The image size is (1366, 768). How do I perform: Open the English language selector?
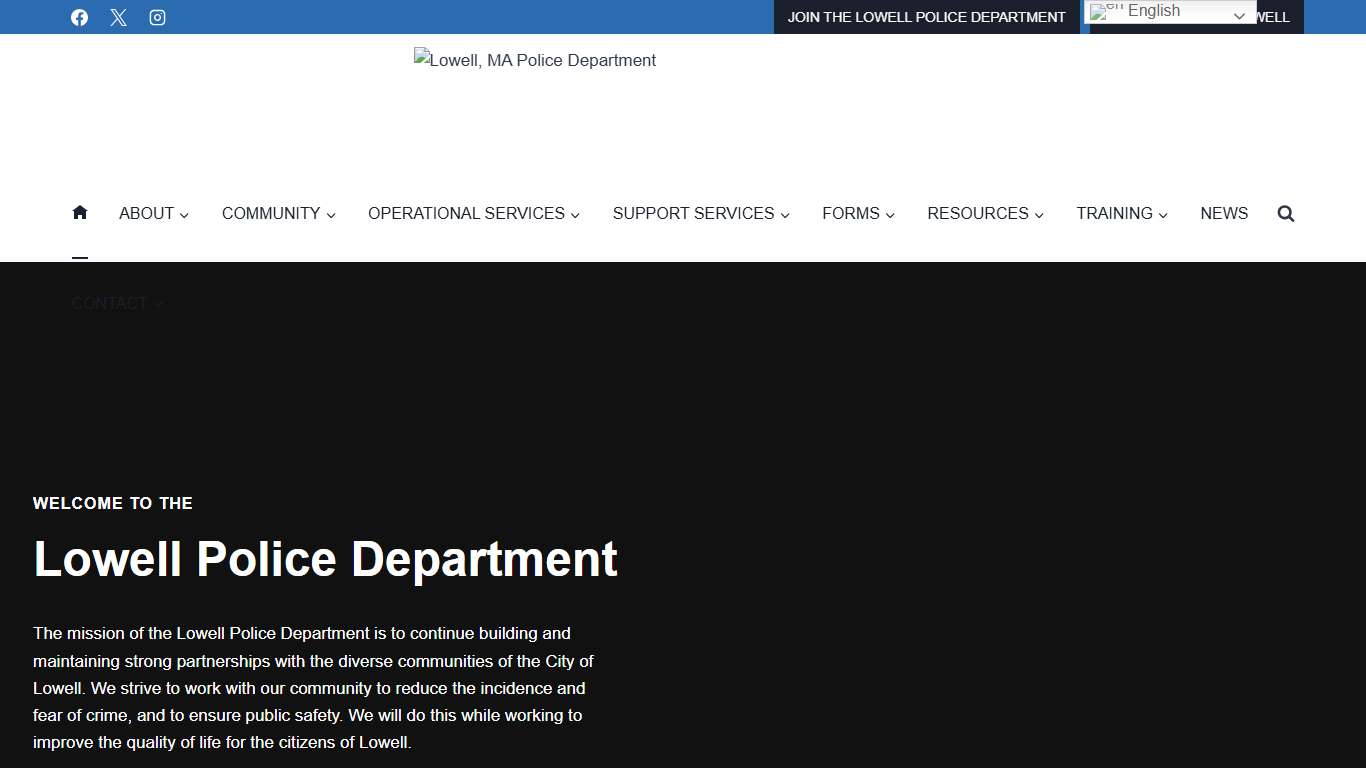1168,11
